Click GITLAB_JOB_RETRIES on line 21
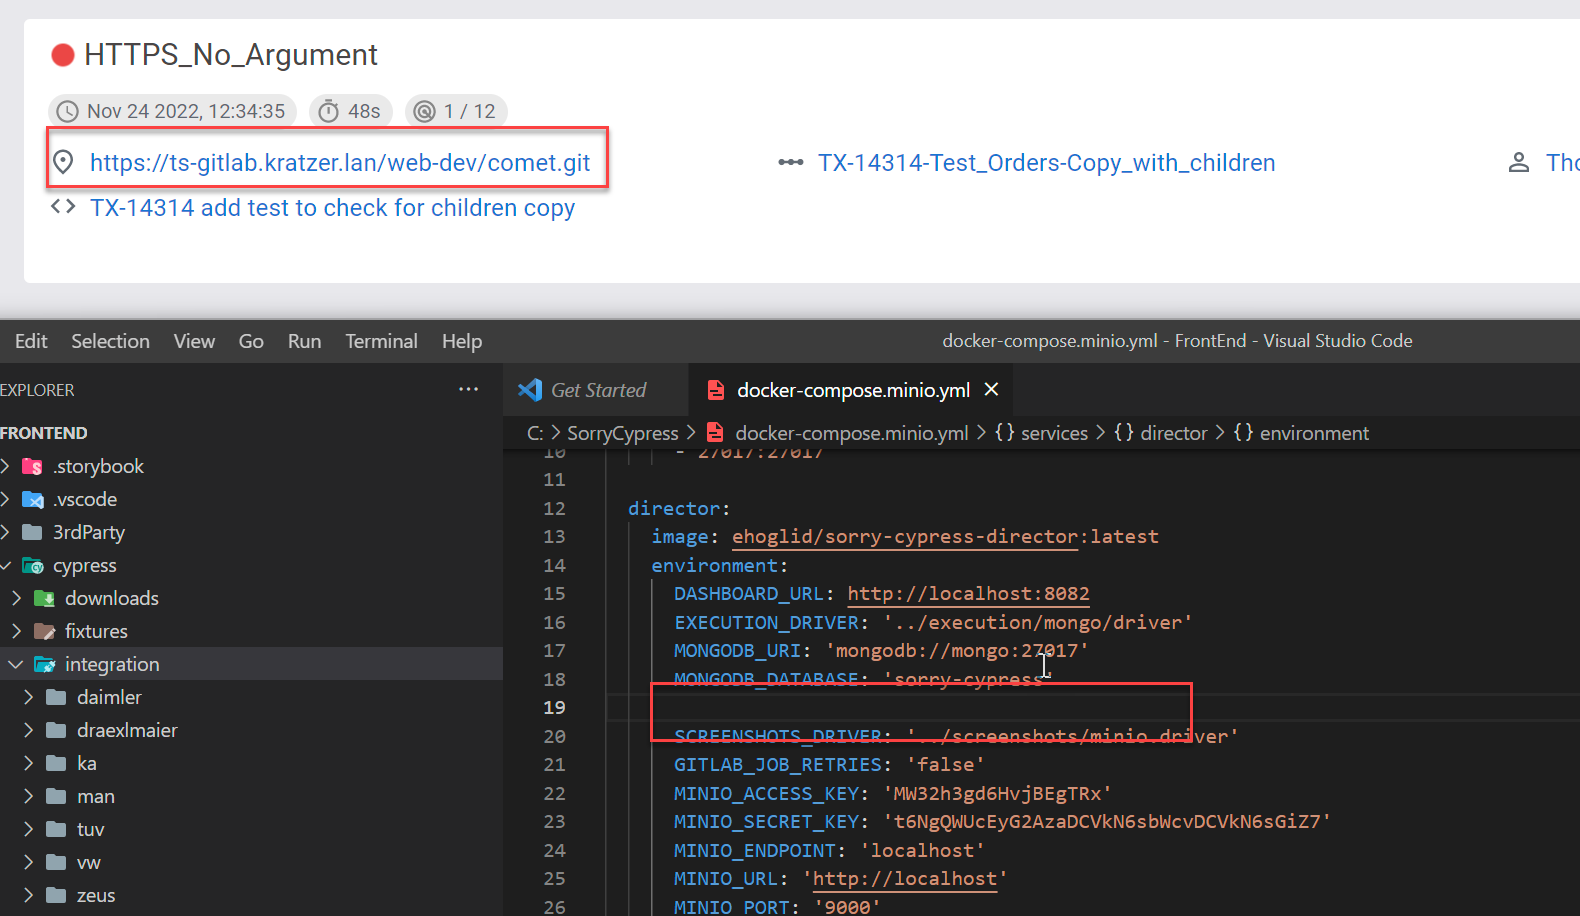The height and width of the screenshot is (916, 1580). pos(778,765)
